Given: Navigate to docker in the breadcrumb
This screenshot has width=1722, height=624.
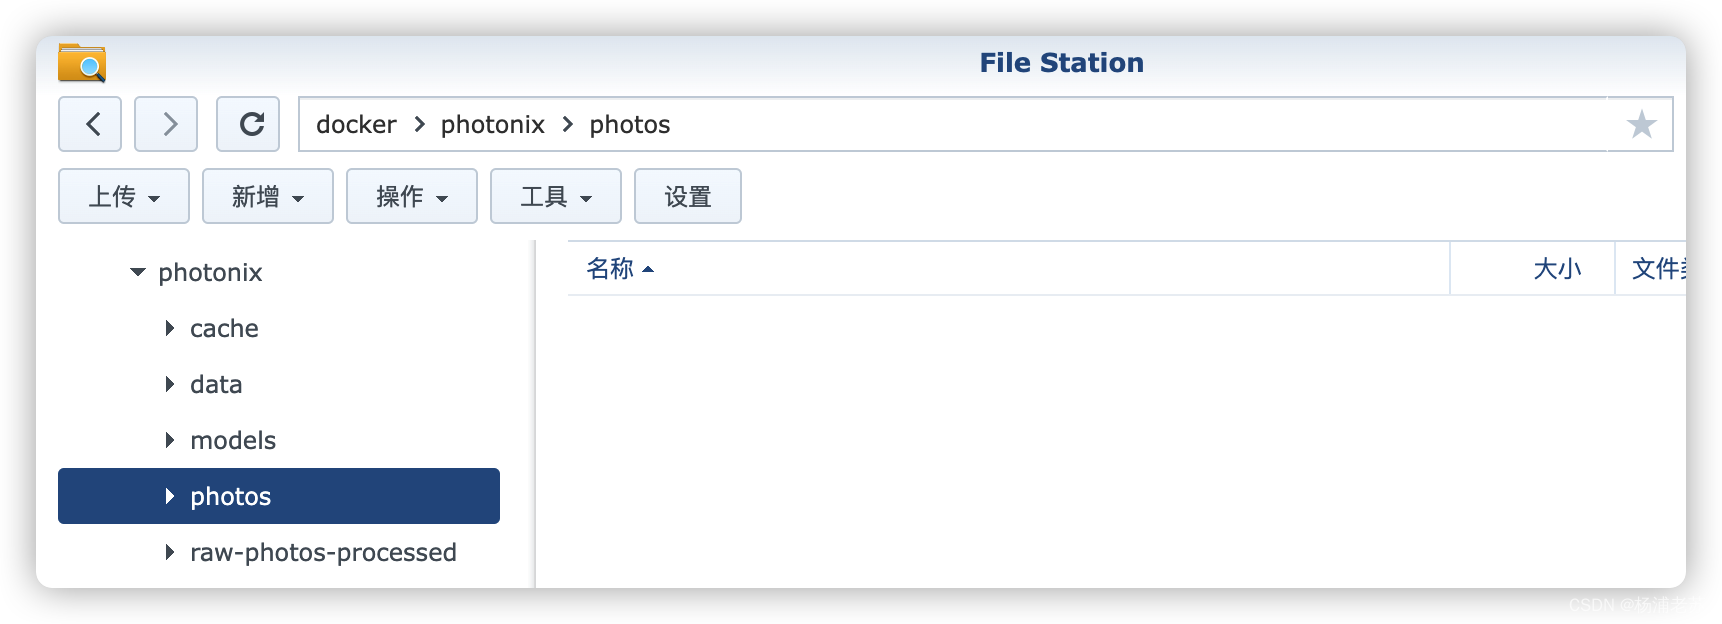Looking at the screenshot, I should 355,124.
